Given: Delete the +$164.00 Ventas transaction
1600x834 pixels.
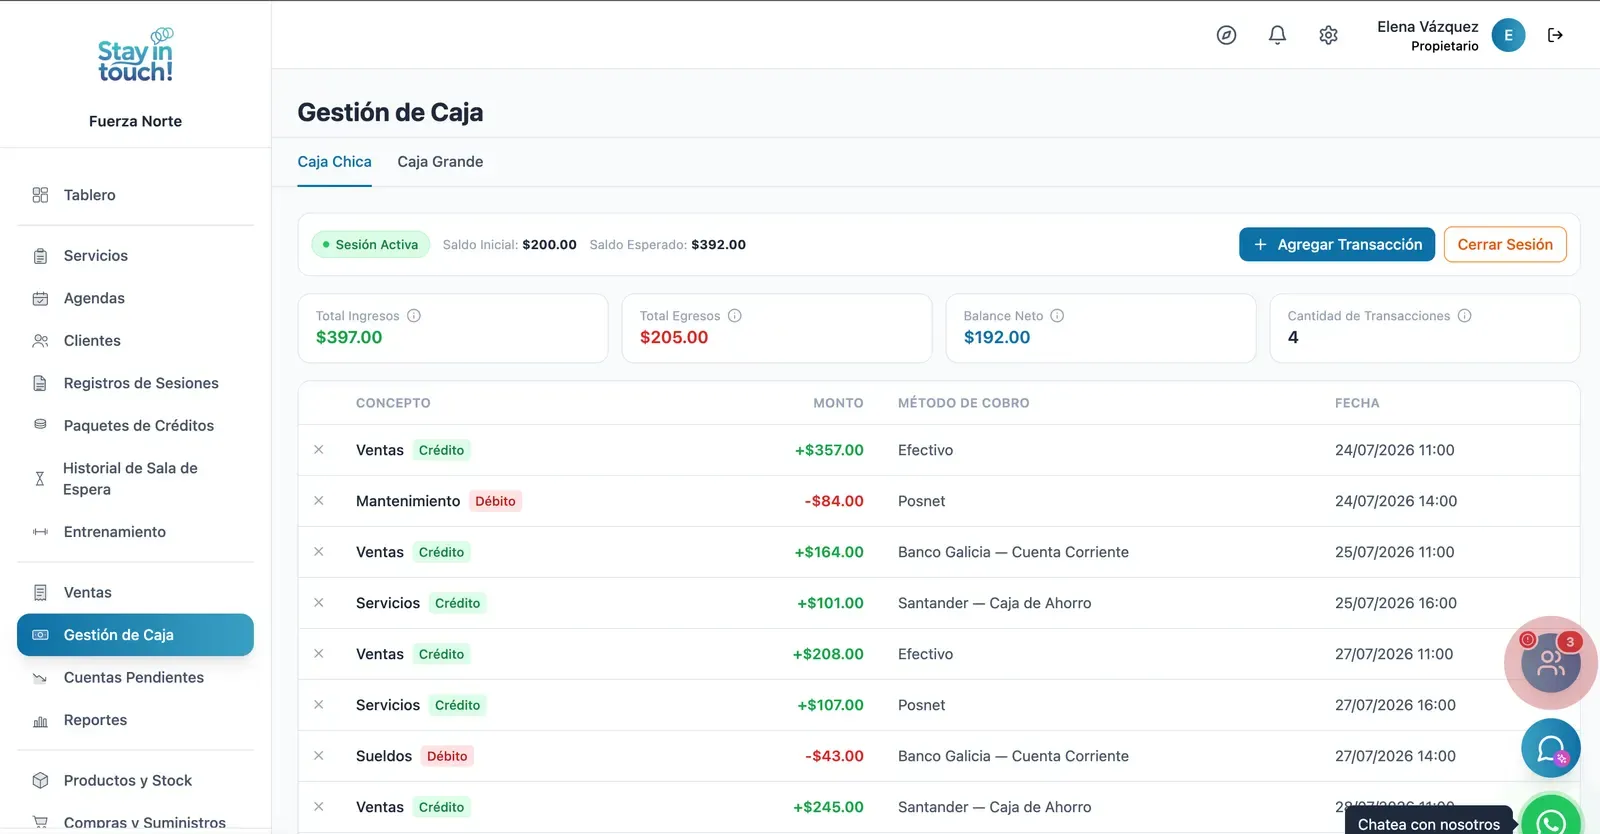Looking at the screenshot, I should click(319, 552).
